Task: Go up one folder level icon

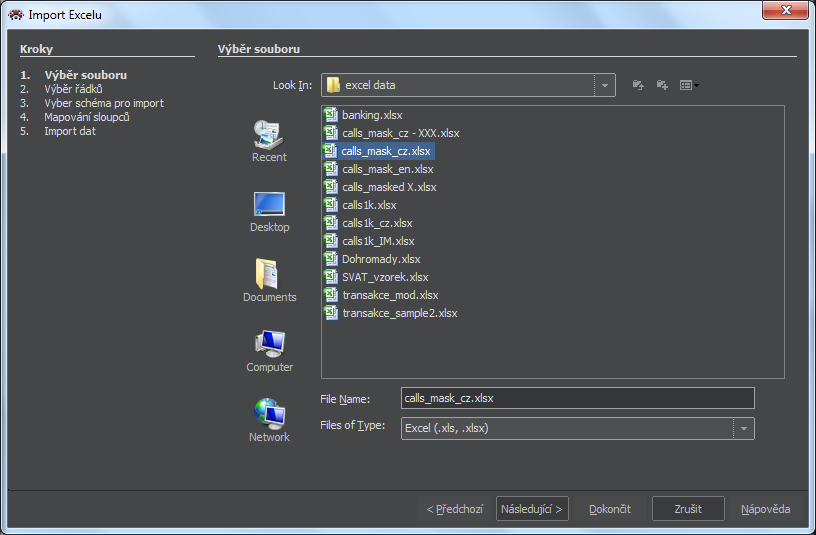Action: point(638,85)
